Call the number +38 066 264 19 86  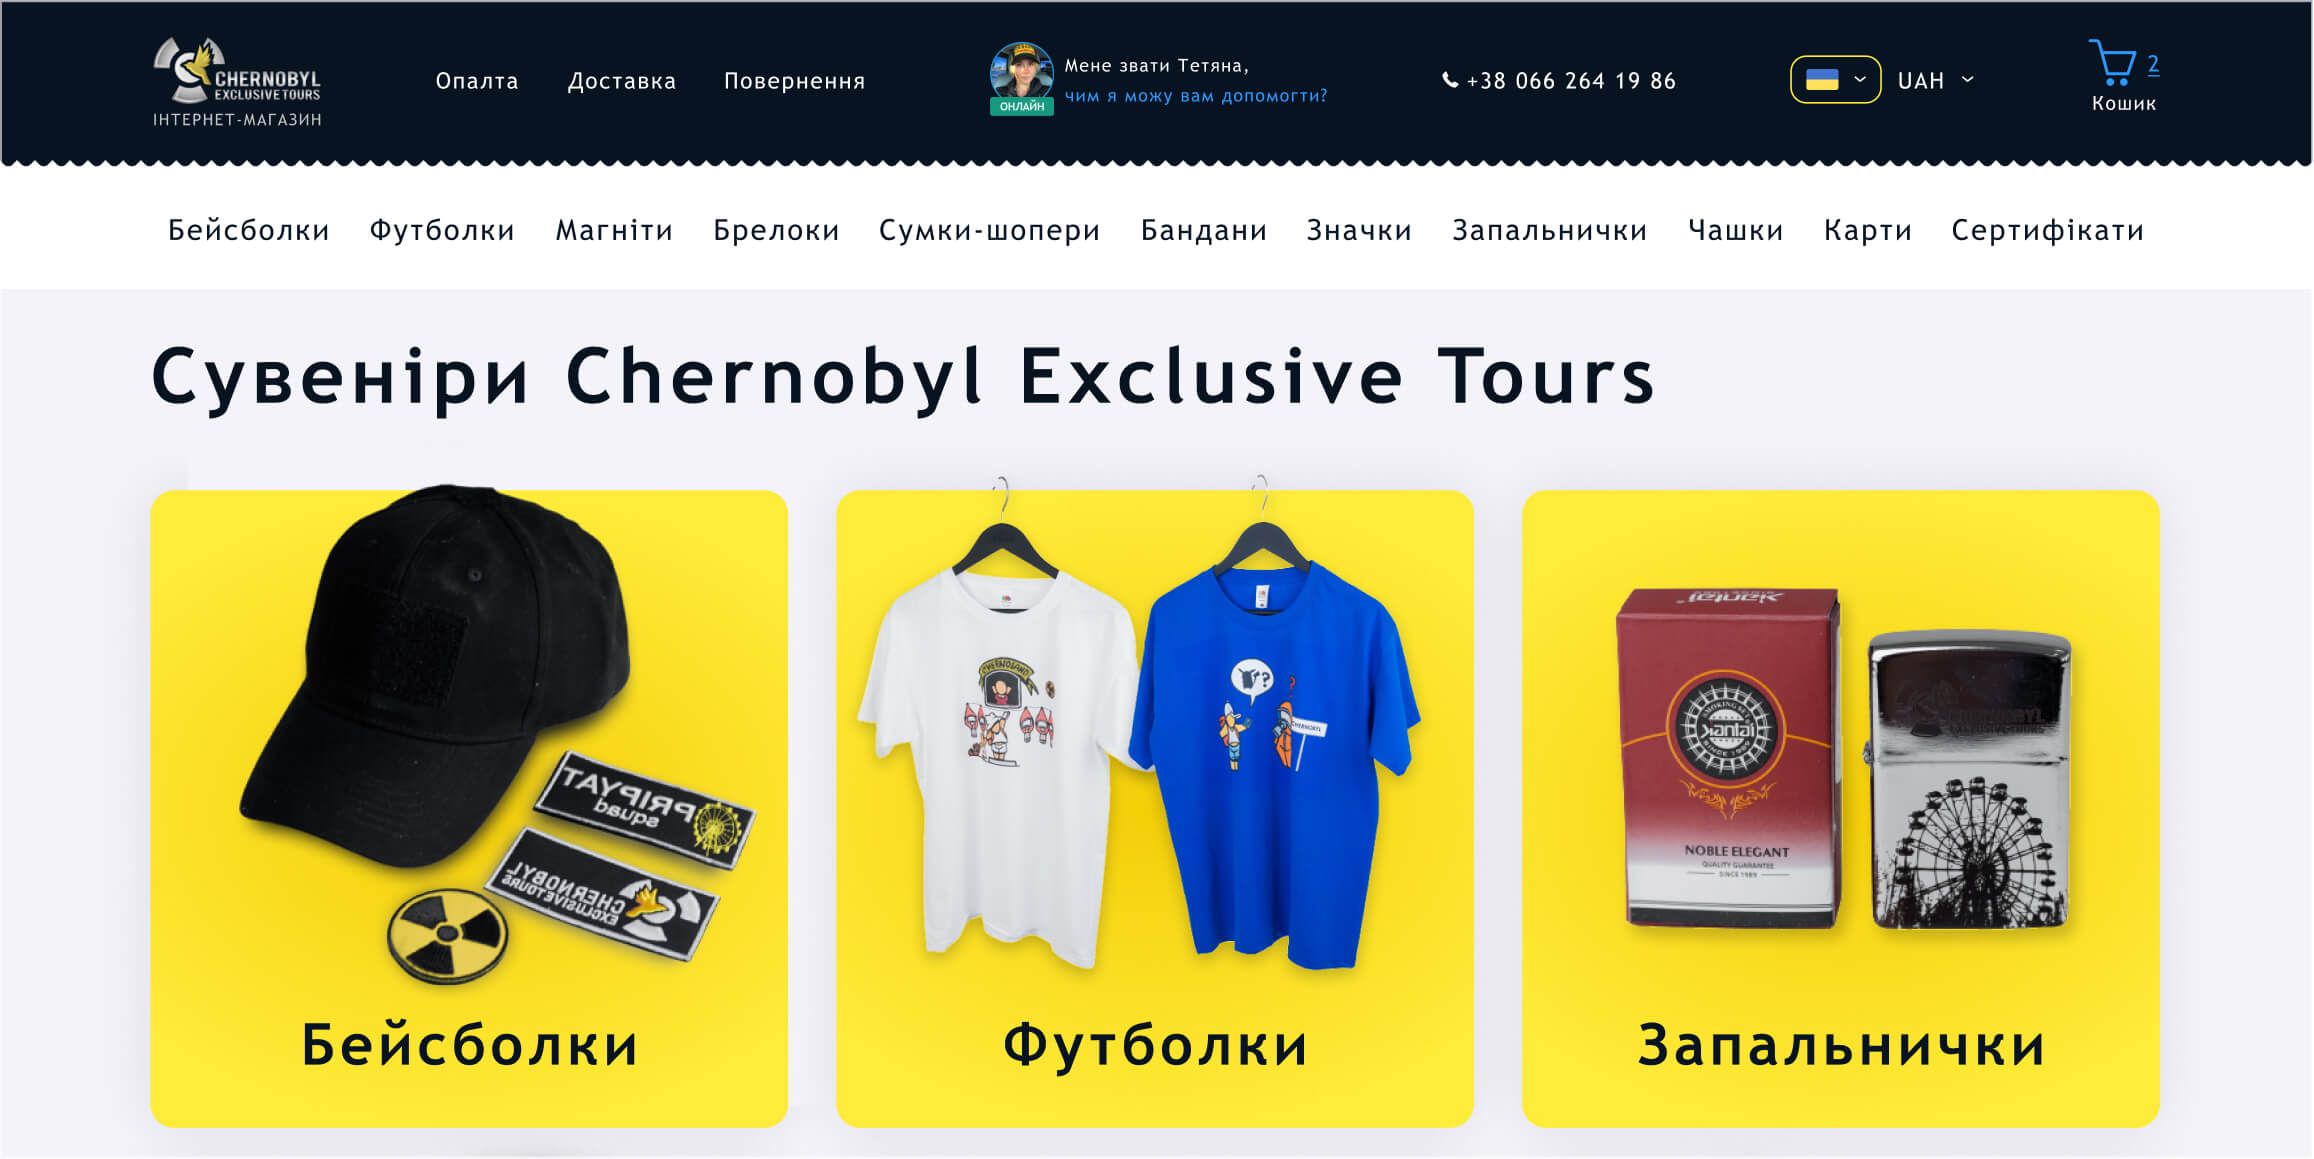coord(1571,80)
